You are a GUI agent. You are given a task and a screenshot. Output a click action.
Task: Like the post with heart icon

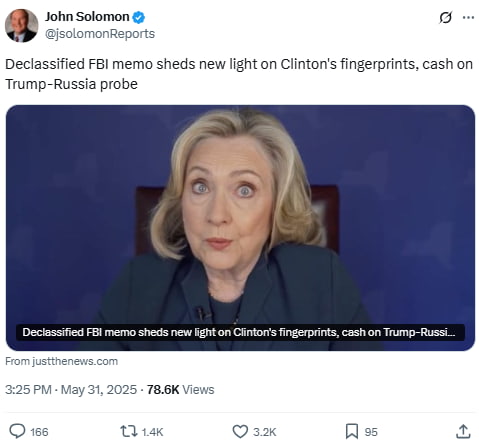(240, 432)
